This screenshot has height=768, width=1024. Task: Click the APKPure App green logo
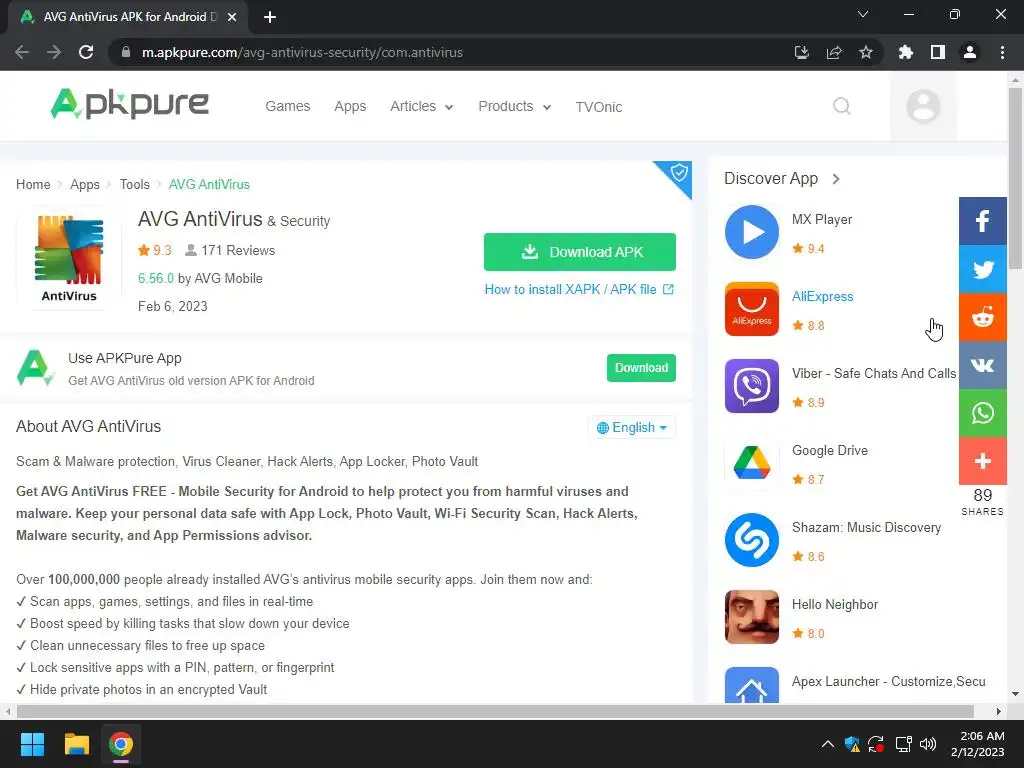pyautogui.click(x=34, y=368)
